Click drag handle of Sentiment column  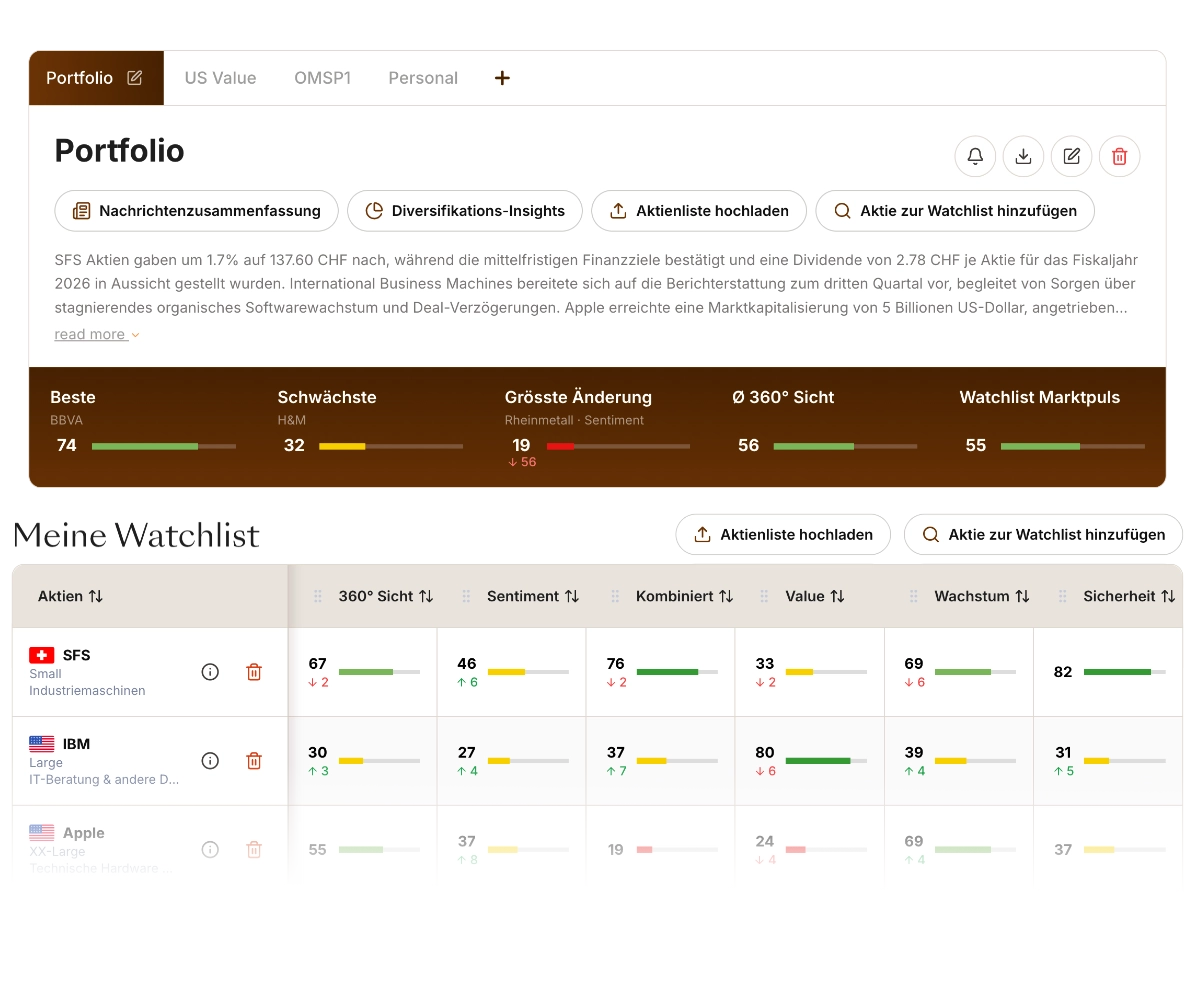click(466, 596)
